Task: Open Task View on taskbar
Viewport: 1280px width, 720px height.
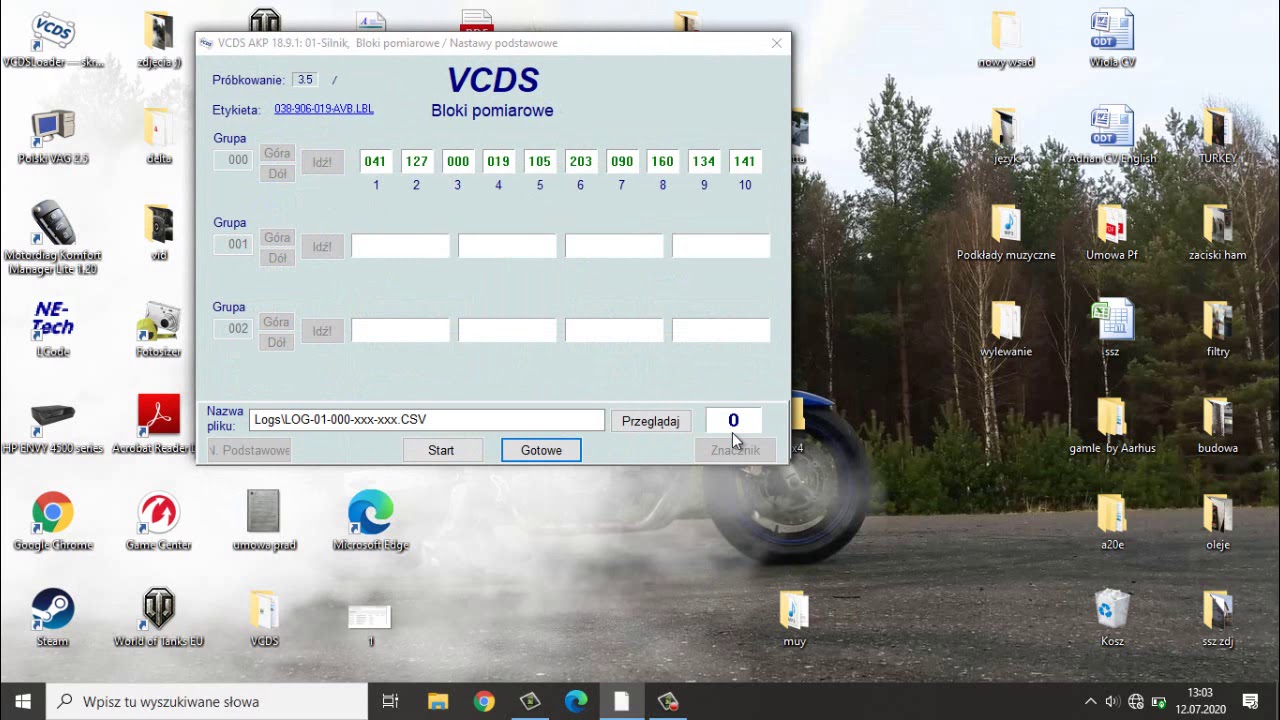Action: [x=390, y=701]
